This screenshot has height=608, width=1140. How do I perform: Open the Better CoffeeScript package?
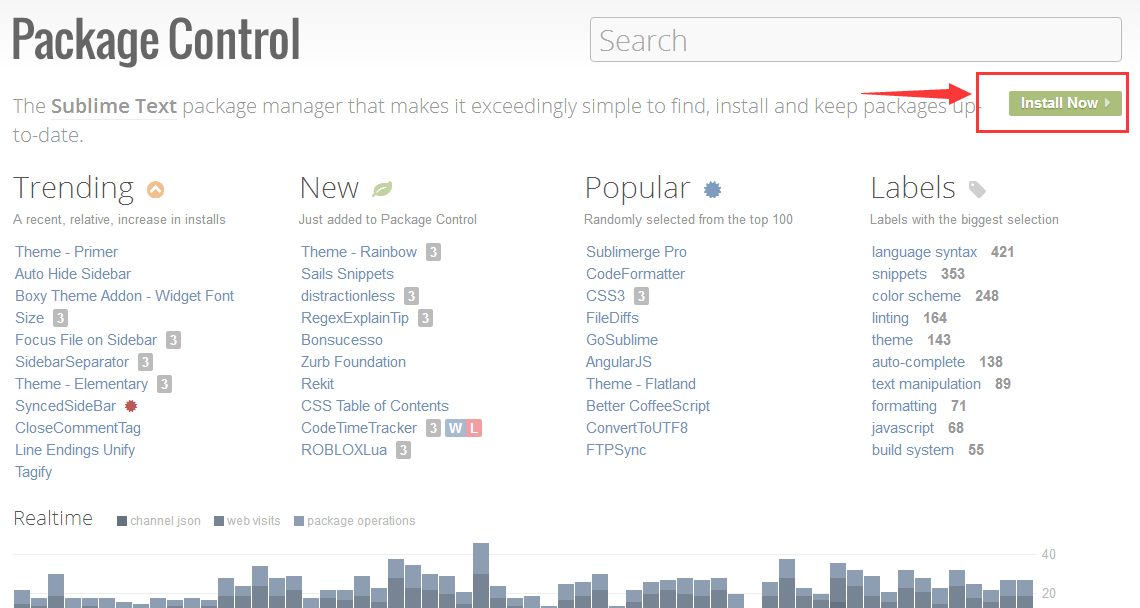[648, 406]
